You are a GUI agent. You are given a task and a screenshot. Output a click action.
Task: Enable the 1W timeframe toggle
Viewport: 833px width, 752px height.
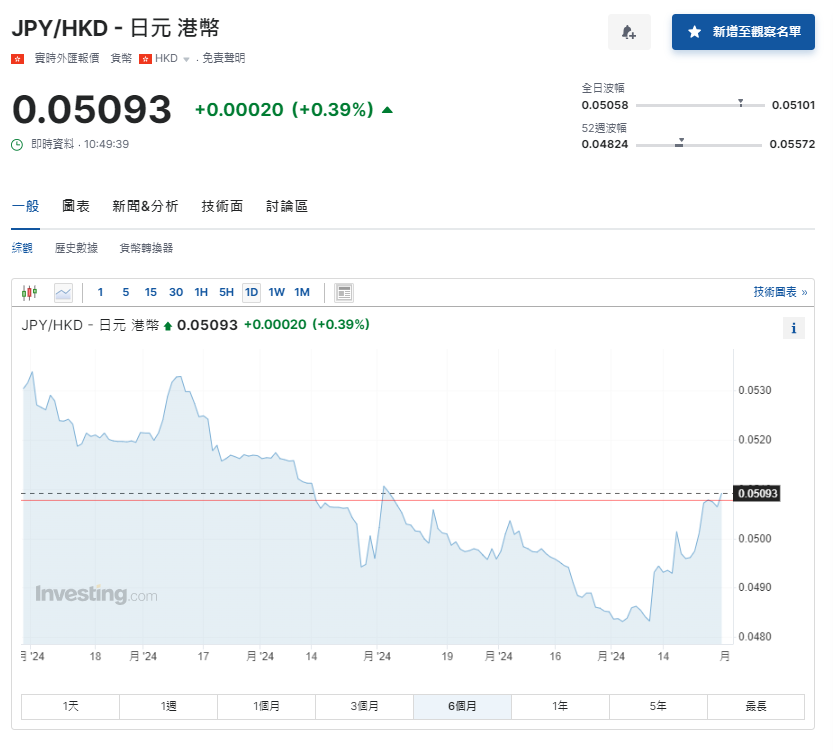pos(277,292)
